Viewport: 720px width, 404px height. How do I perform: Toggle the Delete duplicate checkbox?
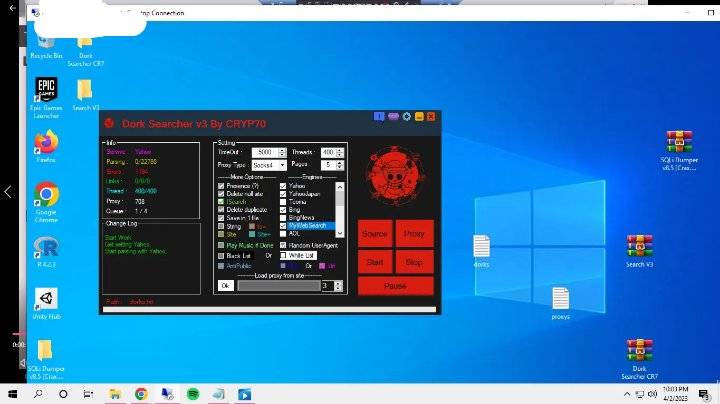pyautogui.click(x=221, y=210)
